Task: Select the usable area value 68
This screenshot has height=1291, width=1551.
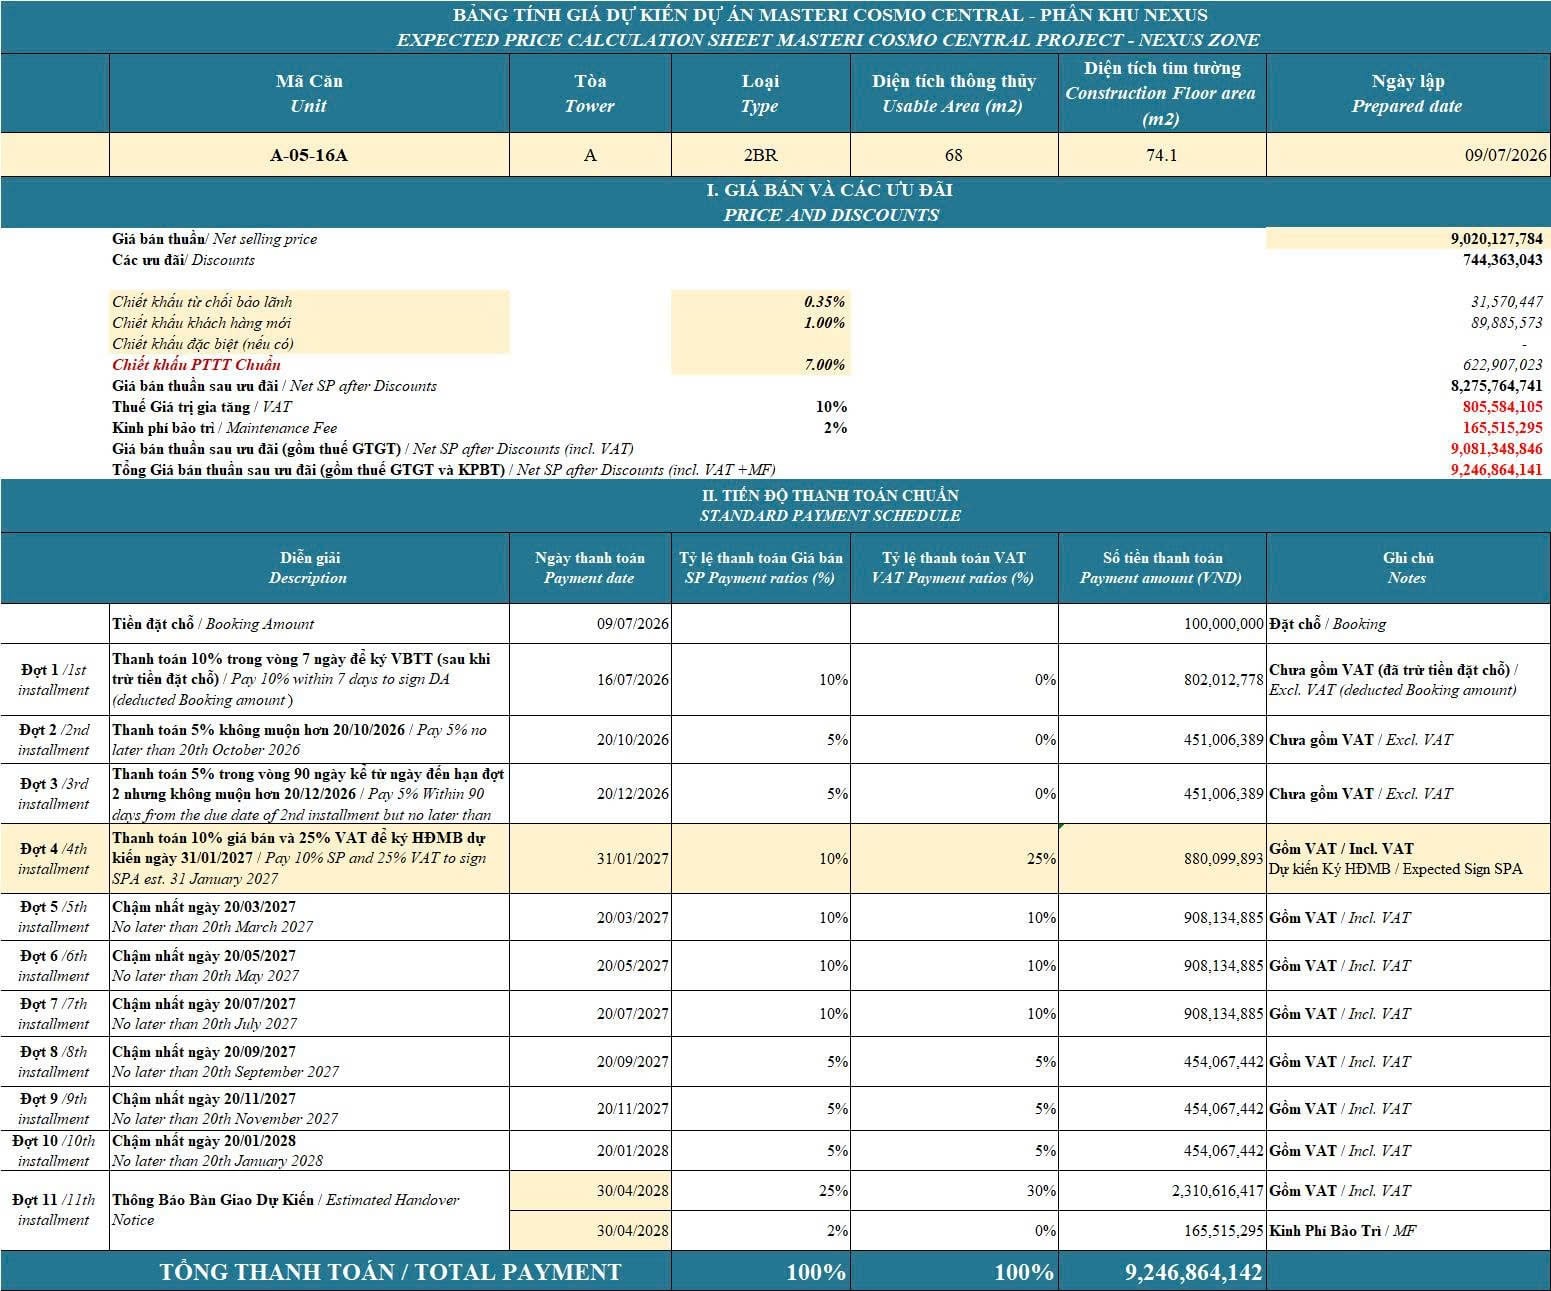Action: [x=954, y=155]
